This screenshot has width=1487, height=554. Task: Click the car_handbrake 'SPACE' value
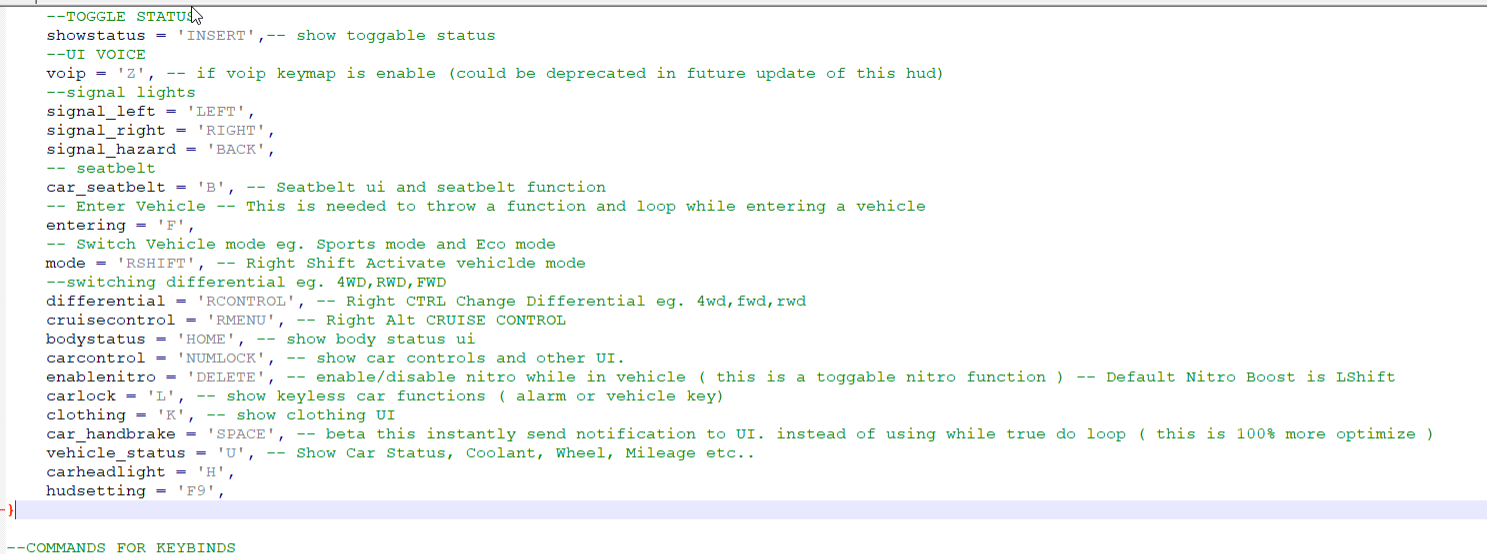[246, 434]
